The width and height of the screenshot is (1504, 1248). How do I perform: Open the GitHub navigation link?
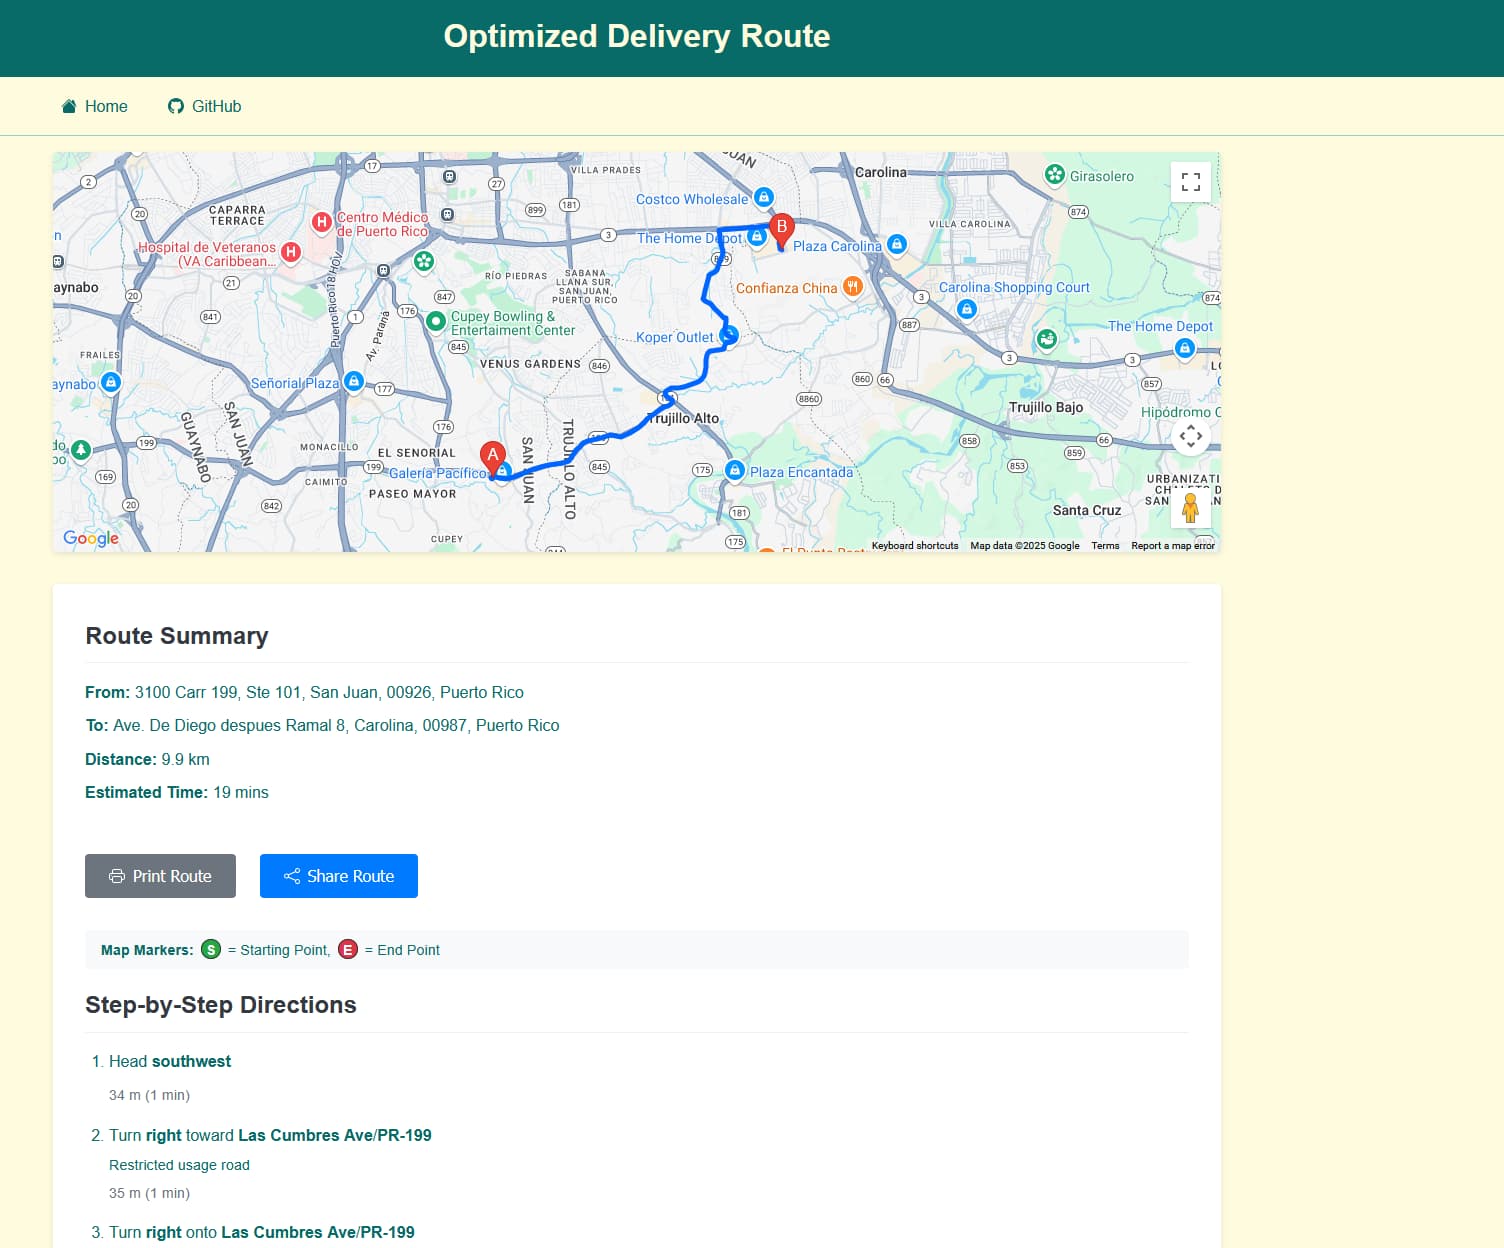click(205, 106)
